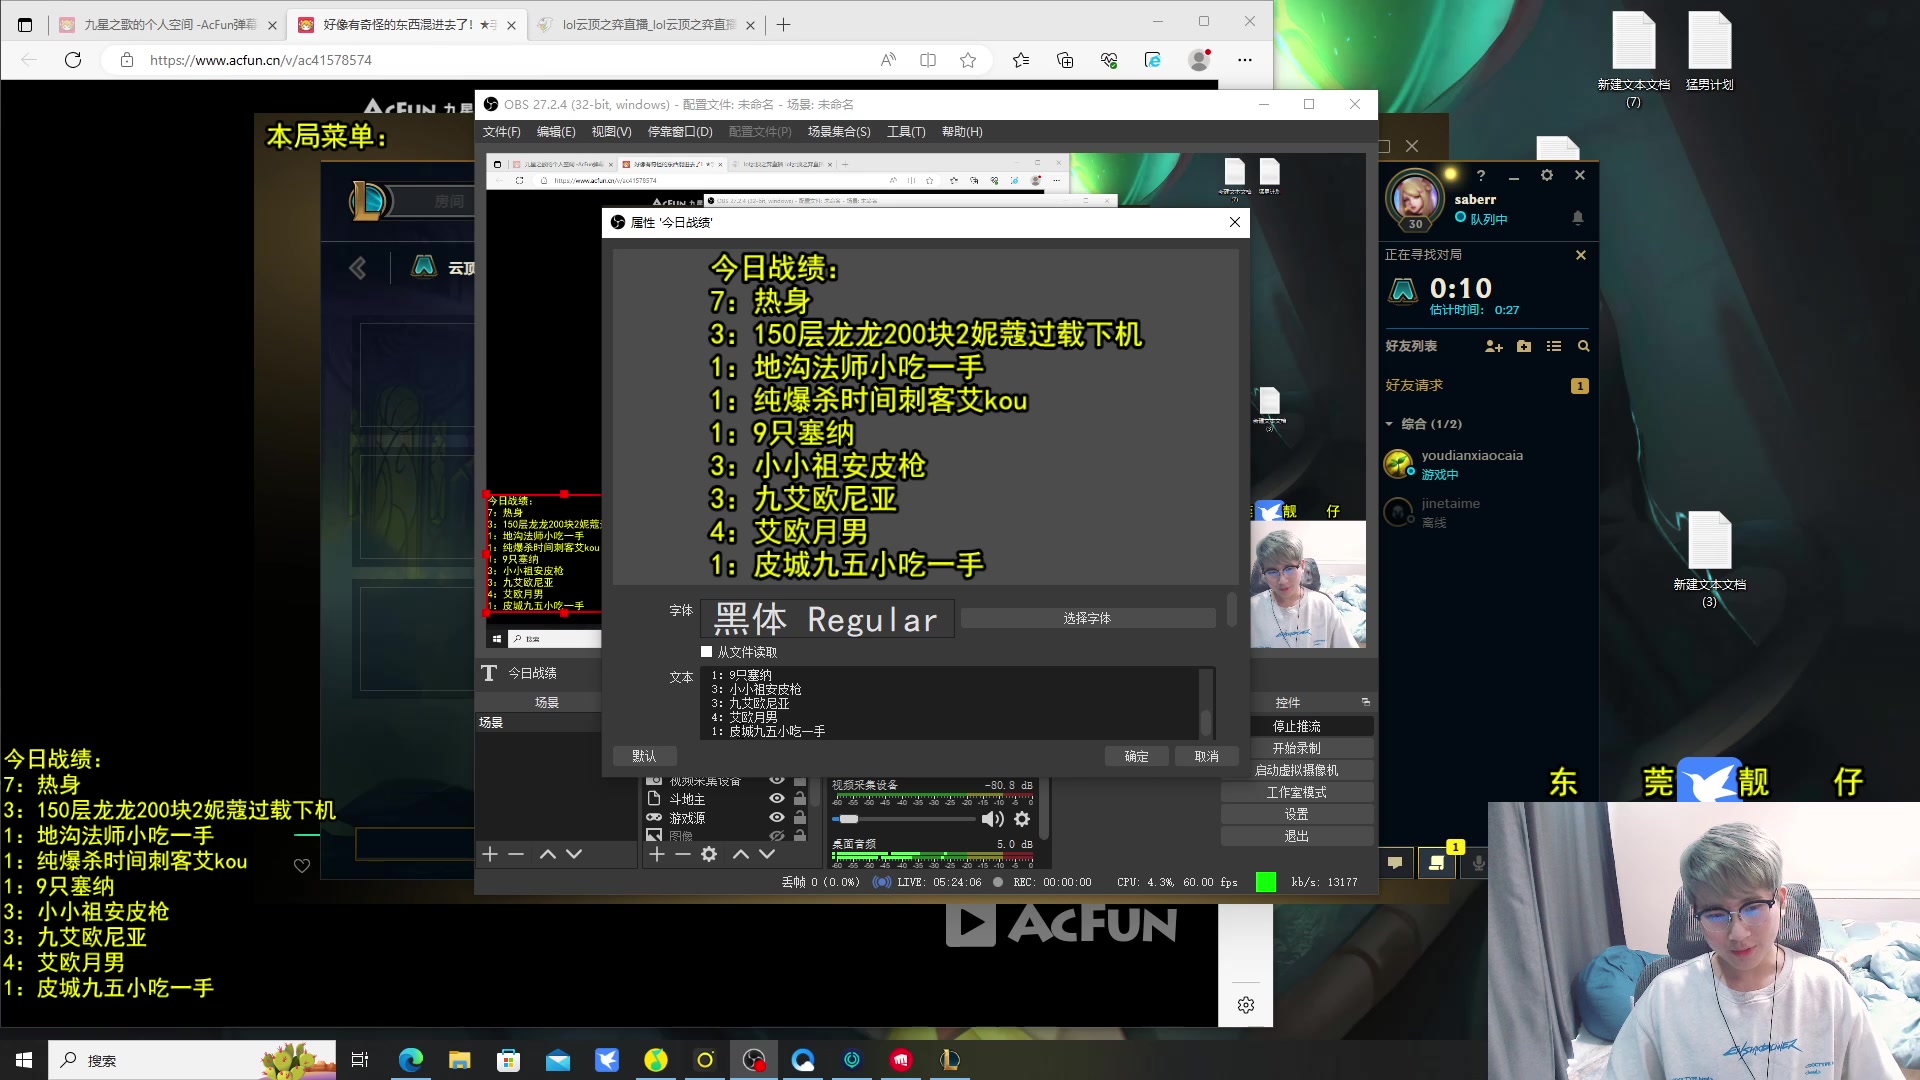Click the 停止推流 button
The image size is (1920, 1080).
pos(1296,726)
